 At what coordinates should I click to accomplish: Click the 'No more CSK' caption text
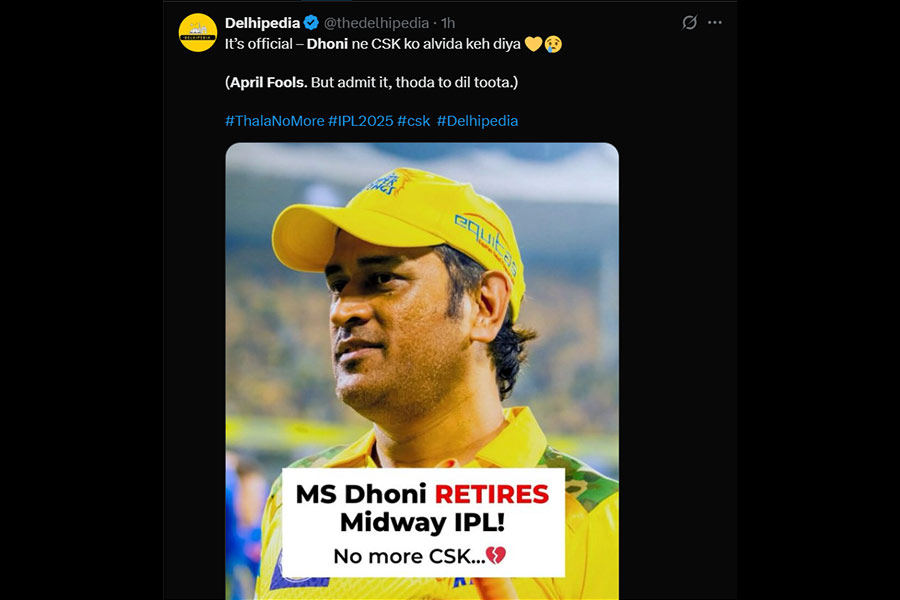410,556
